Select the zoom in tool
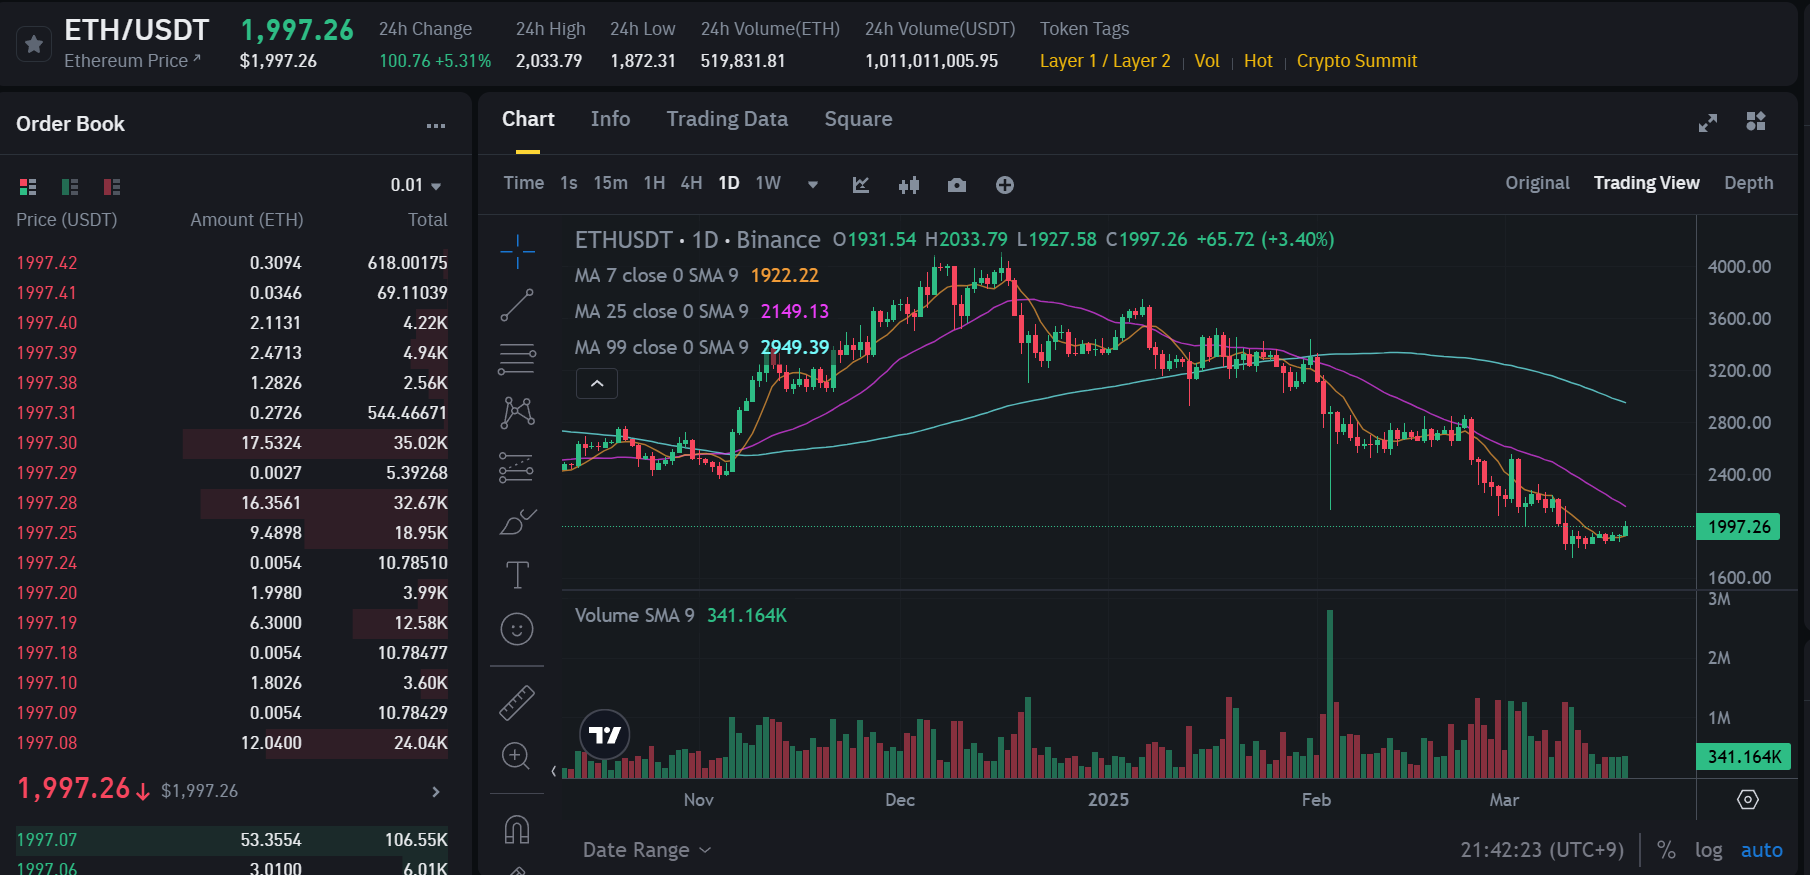 coord(516,756)
